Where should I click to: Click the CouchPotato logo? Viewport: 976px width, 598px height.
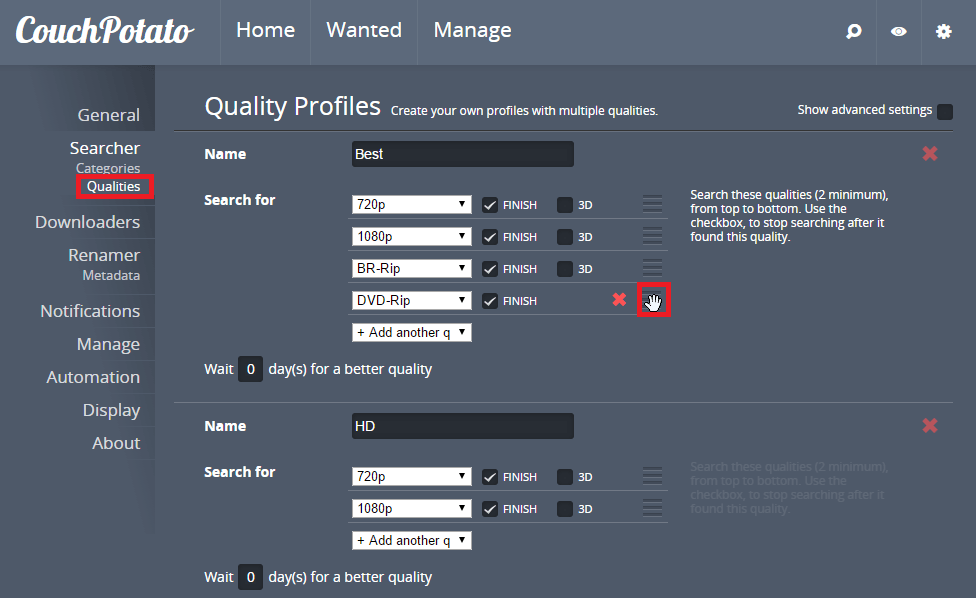(x=104, y=30)
